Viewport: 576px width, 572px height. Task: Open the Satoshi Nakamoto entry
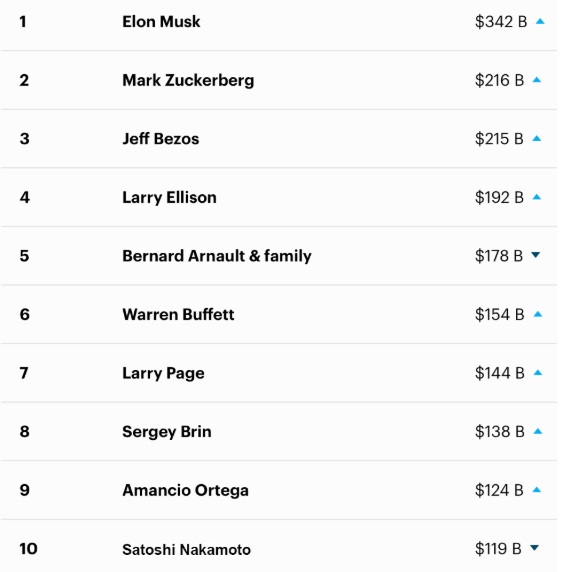[x=186, y=550]
